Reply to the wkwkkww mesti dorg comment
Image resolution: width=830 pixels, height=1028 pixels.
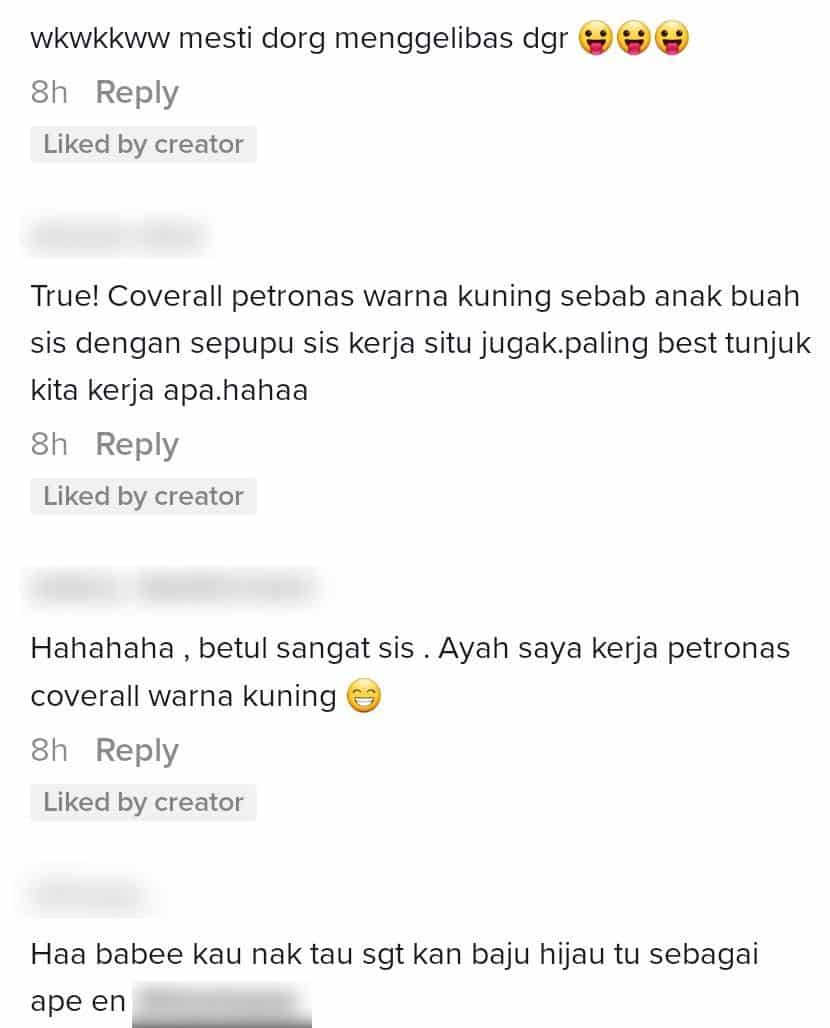click(137, 92)
